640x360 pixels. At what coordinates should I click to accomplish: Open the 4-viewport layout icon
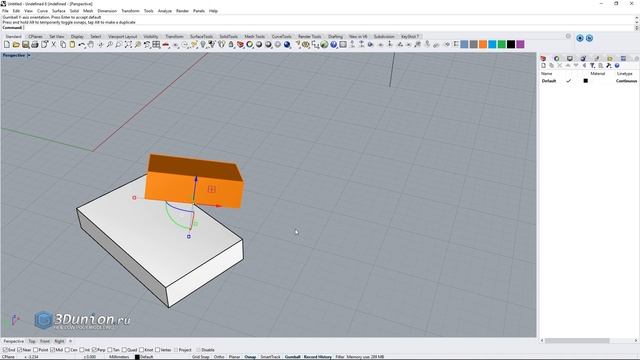coord(156,44)
